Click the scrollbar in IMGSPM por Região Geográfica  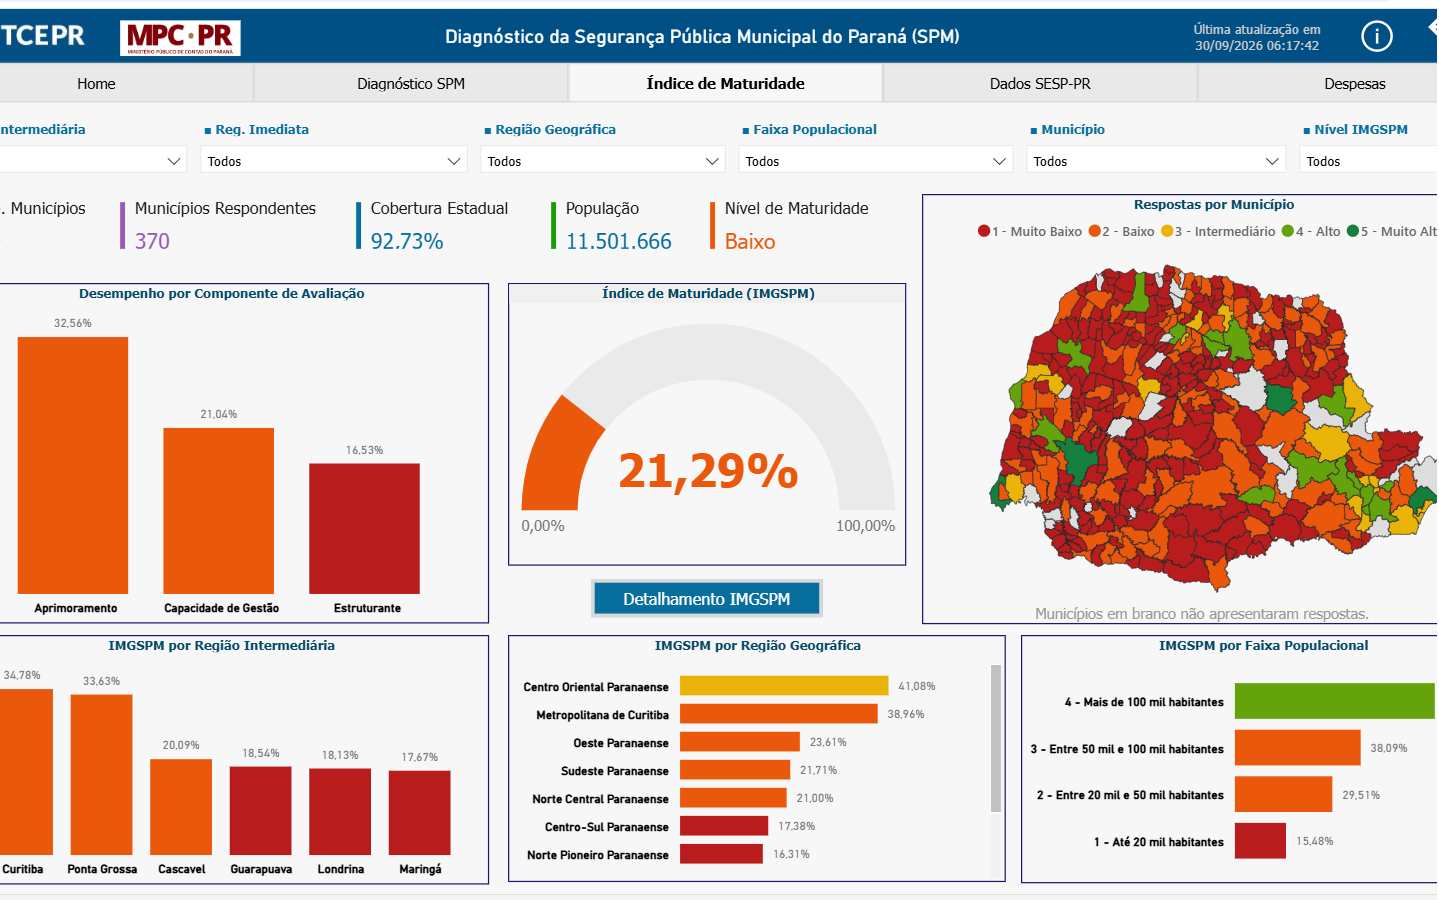coord(995,738)
